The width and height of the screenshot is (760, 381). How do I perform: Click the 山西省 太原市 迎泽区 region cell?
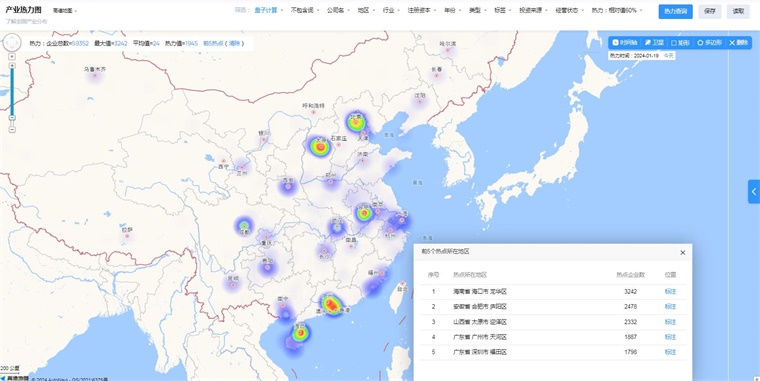(479, 322)
